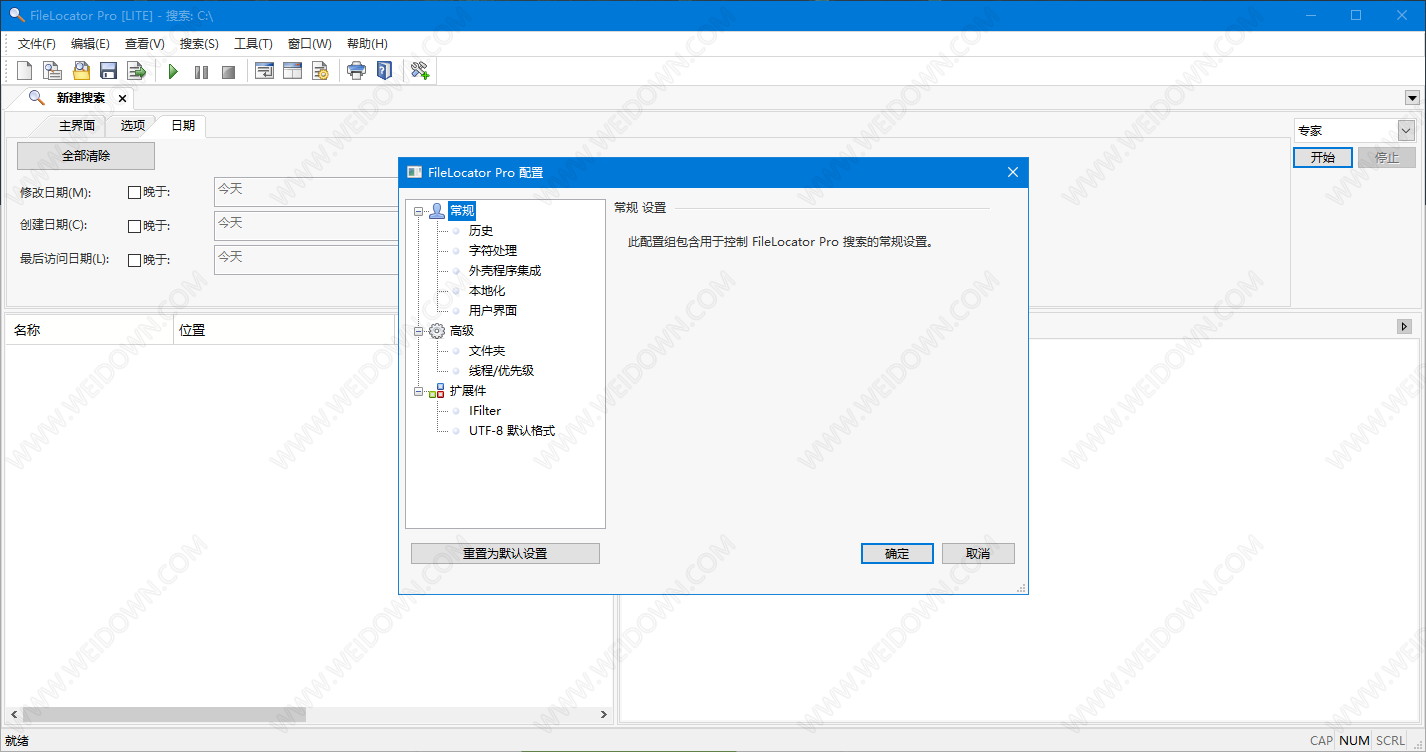
Task: Select UTF-8 默认格式 tree item
Action: (x=512, y=431)
